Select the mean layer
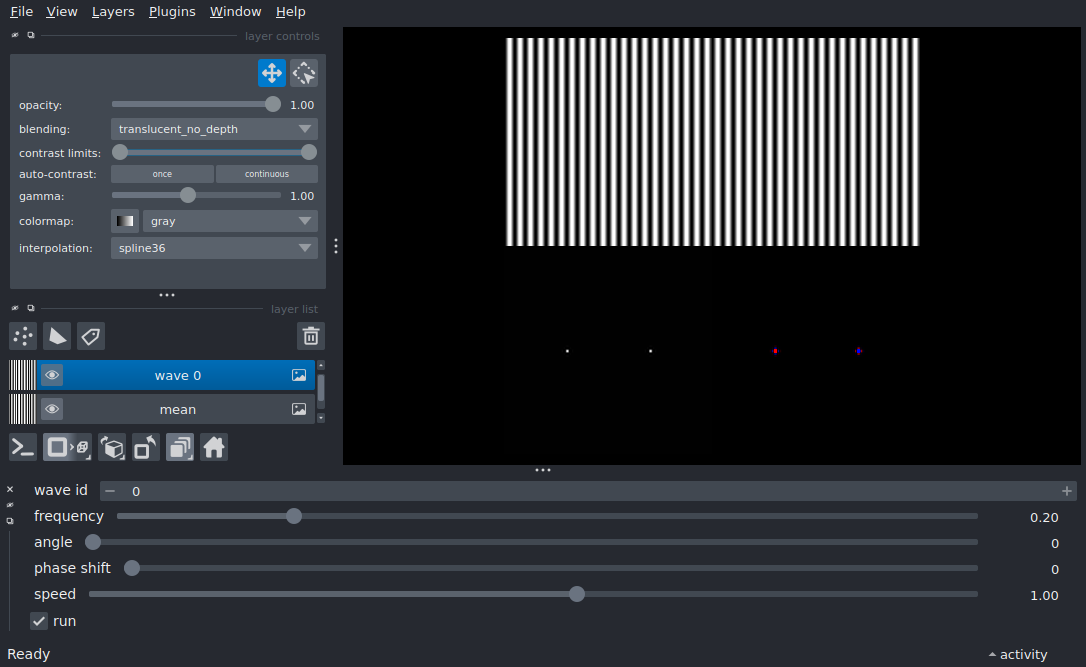1086x667 pixels. [177, 409]
